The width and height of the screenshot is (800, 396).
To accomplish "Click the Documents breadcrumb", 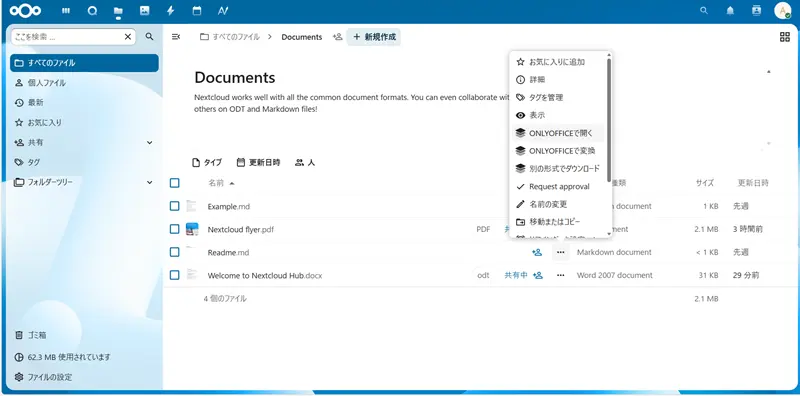I will [x=302, y=37].
